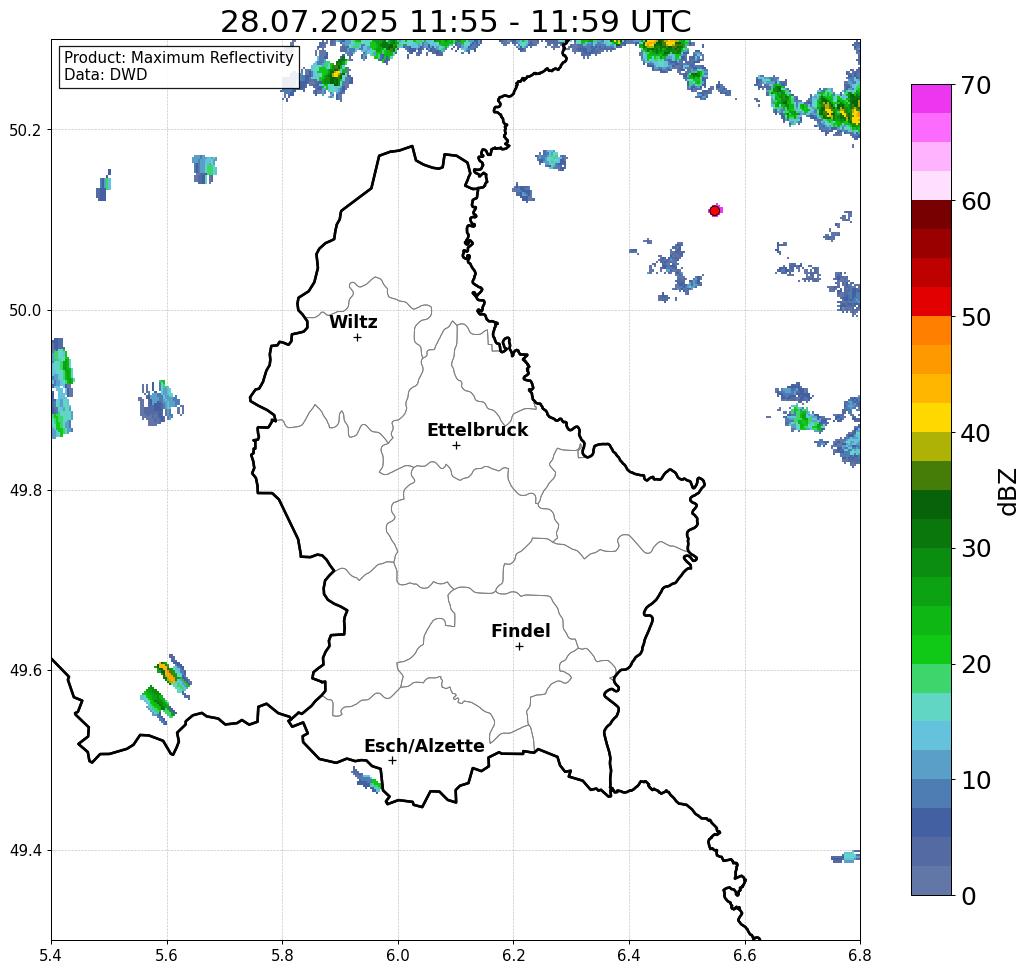Click the Wiltz station label
Viewport: 1029px width, 973px height.
(x=353, y=322)
